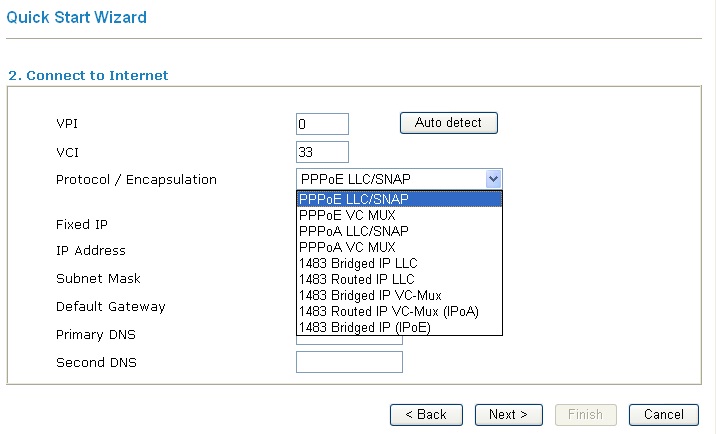Pick PPPoA VC MUX from dropdown list
The height and width of the screenshot is (434, 716).
[x=399, y=247]
